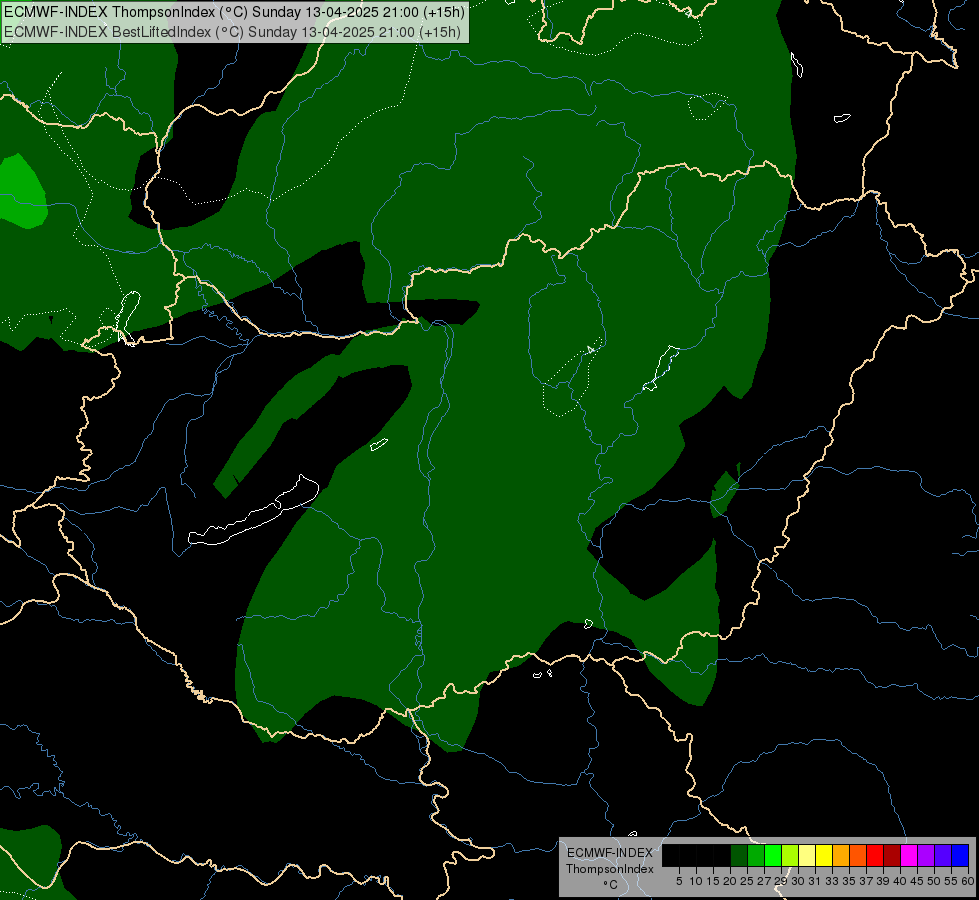Screen dimensions: 979x900
Task: Click the legend tick value 20
Action: (730, 881)
